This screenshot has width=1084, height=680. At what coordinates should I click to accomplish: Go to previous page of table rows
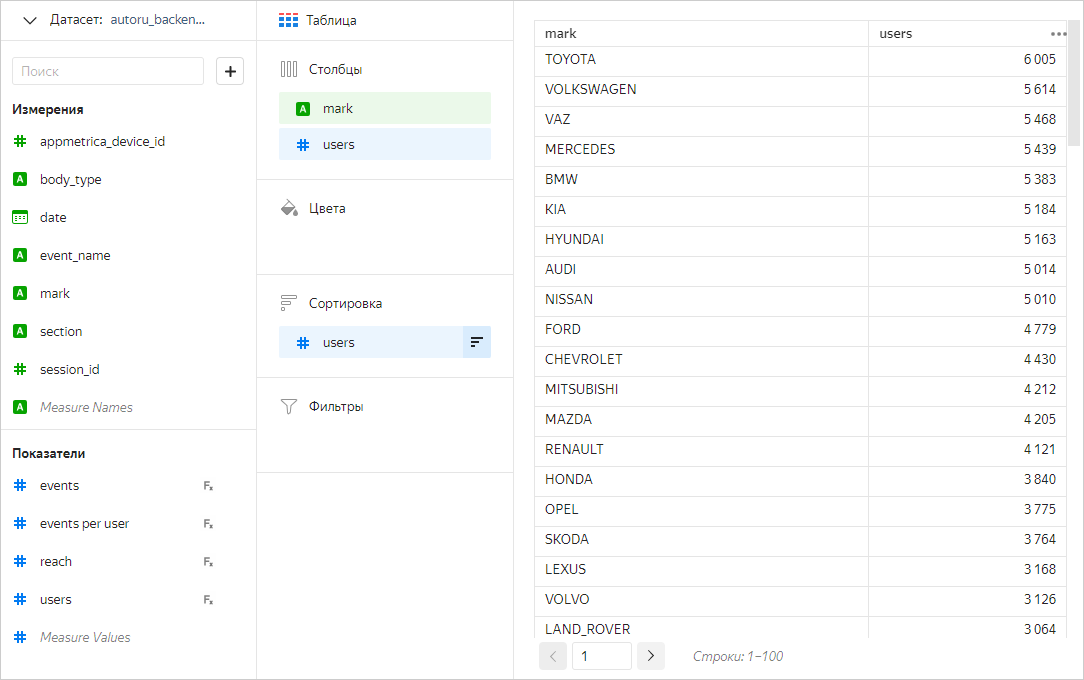click(553, 656)
